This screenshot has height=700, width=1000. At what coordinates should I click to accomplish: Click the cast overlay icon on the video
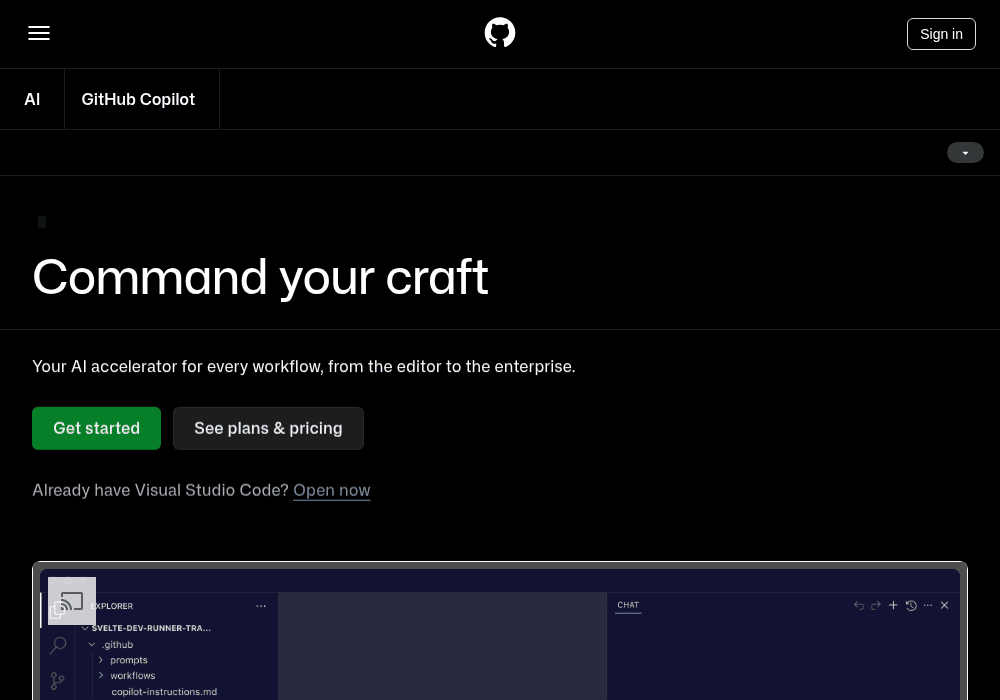point(72,601)
